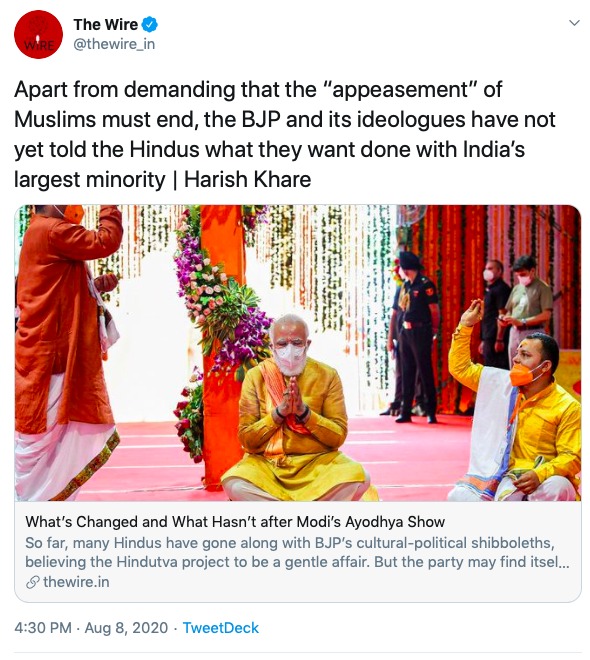Click the Aug 8, 2020 tweet date
This screenshot has width=590, height=660.
(126, 628)
